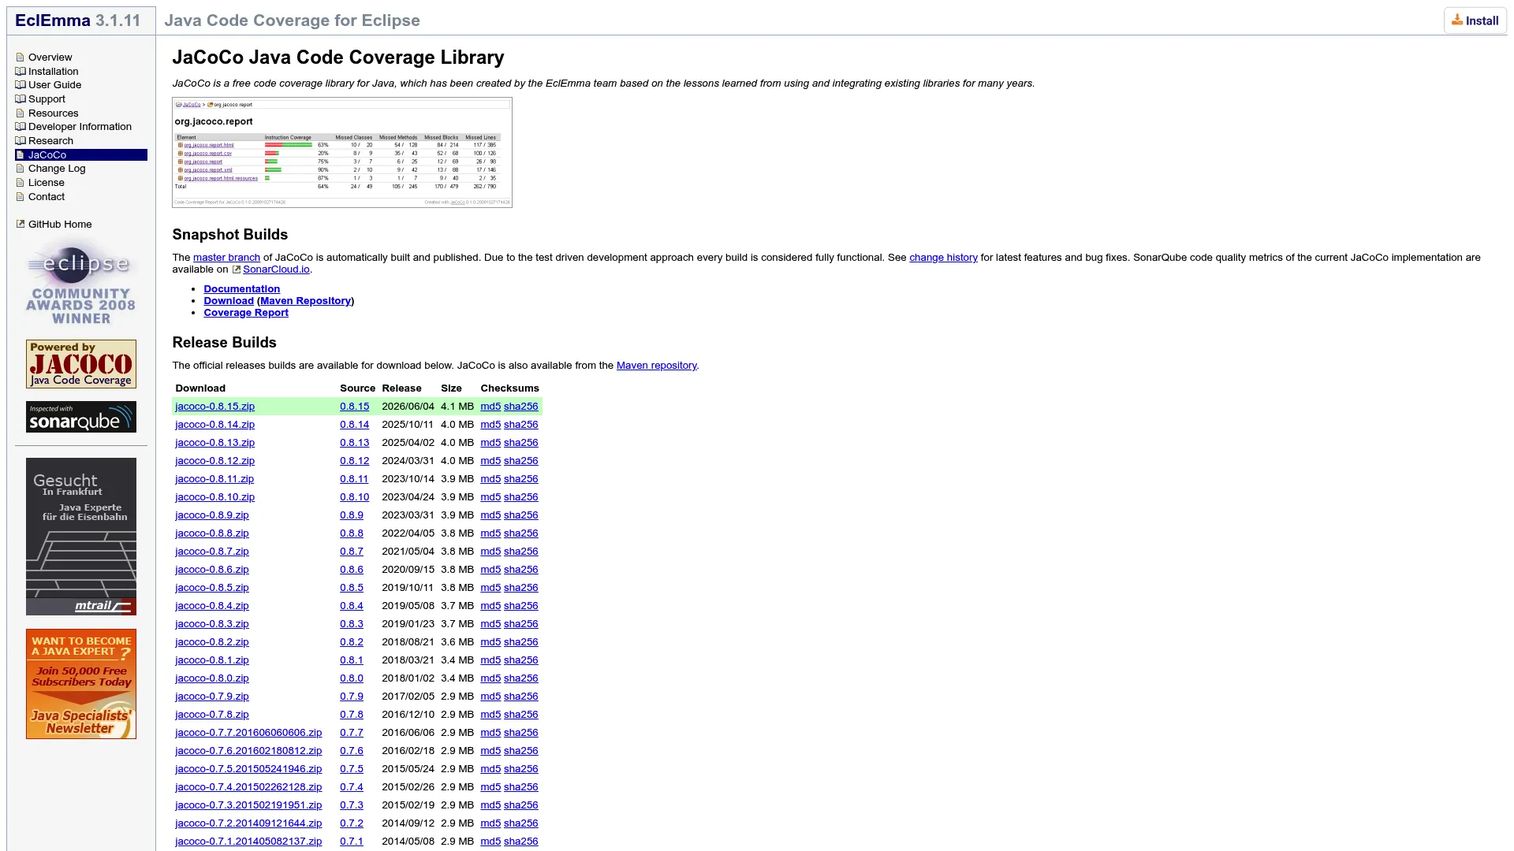Download jacoco-0.8.15.zip
Screen dimensions: 1514x851
pos(214,407)
